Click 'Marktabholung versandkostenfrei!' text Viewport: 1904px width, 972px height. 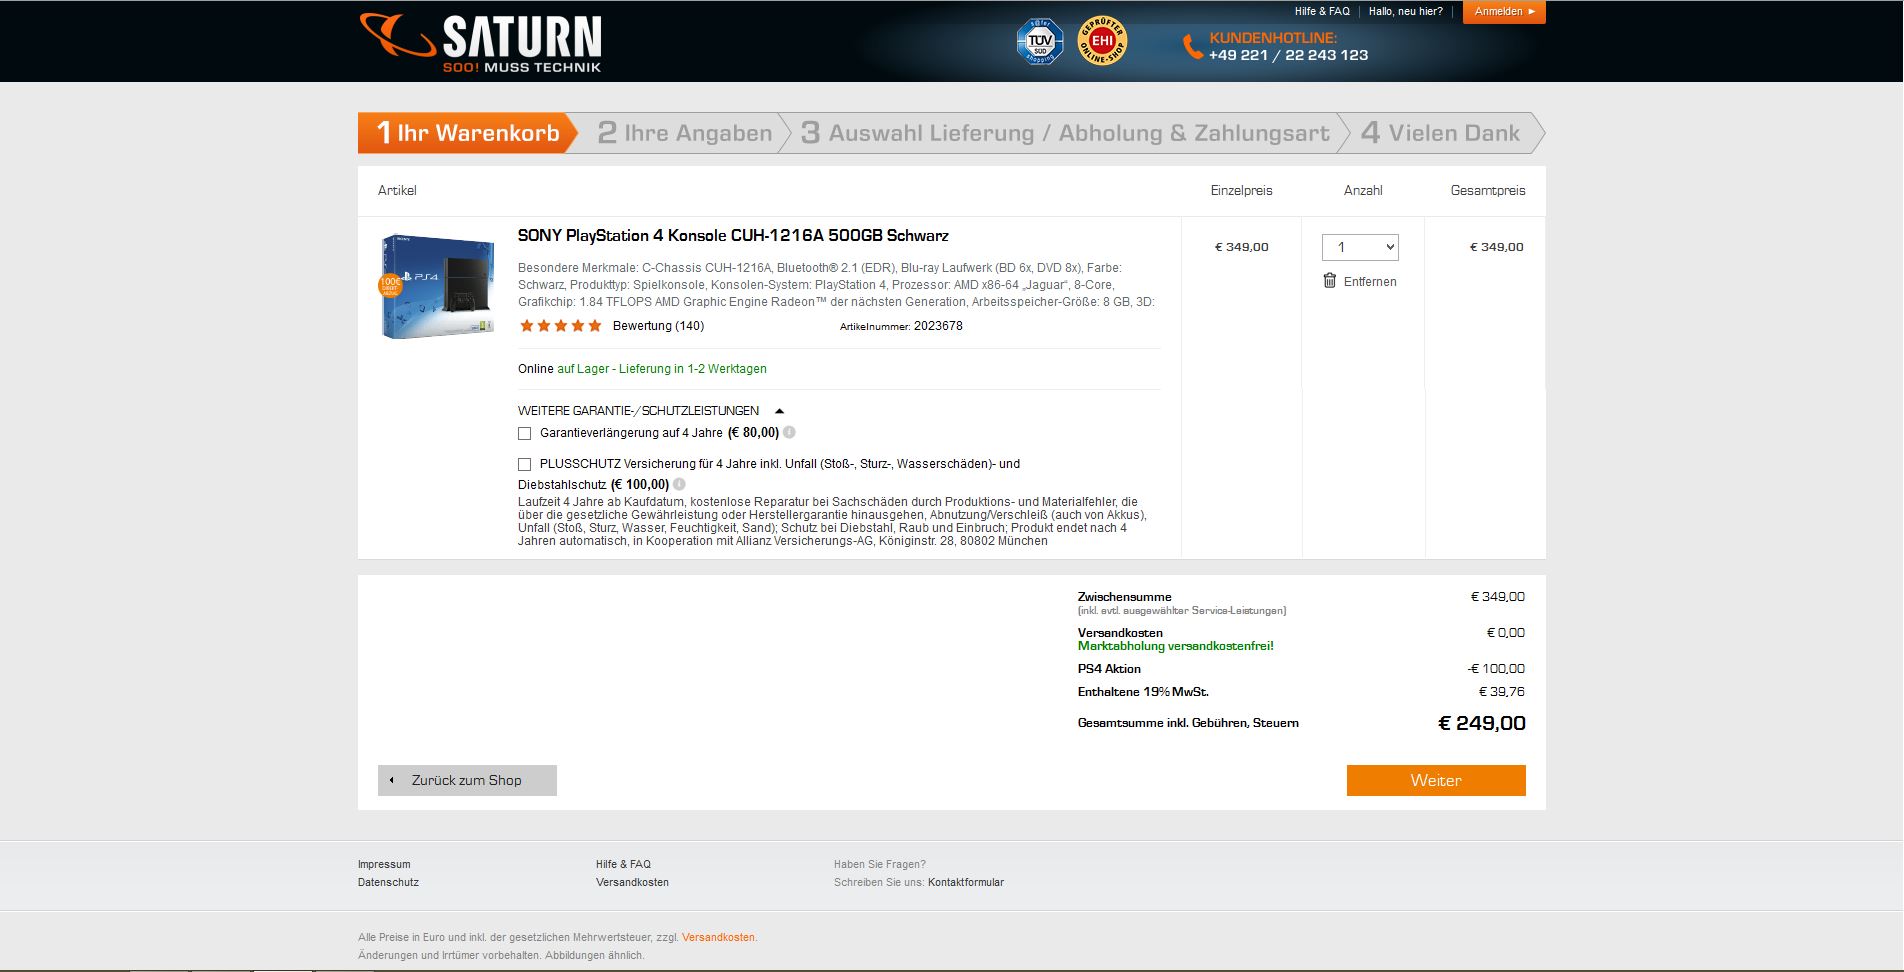tap(1176, 646)
